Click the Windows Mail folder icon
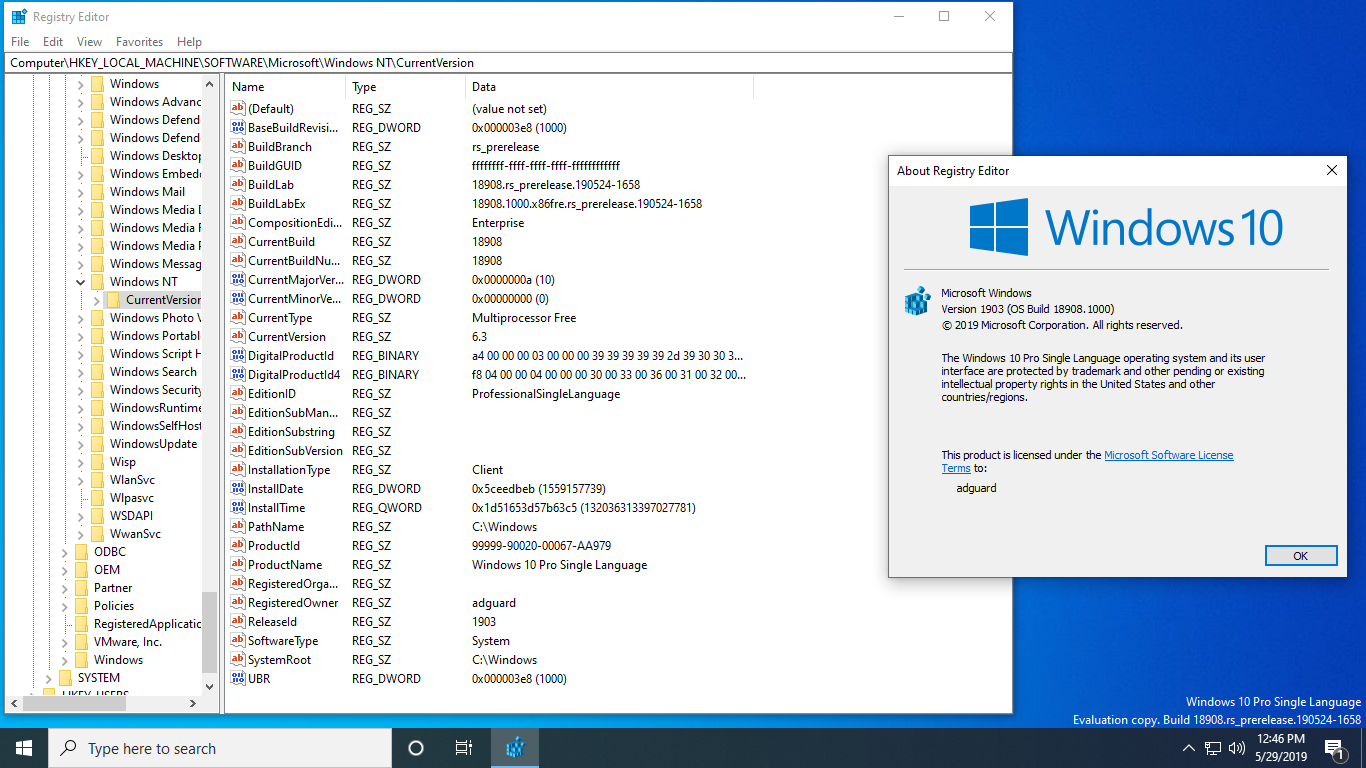 tap(97, 191)
